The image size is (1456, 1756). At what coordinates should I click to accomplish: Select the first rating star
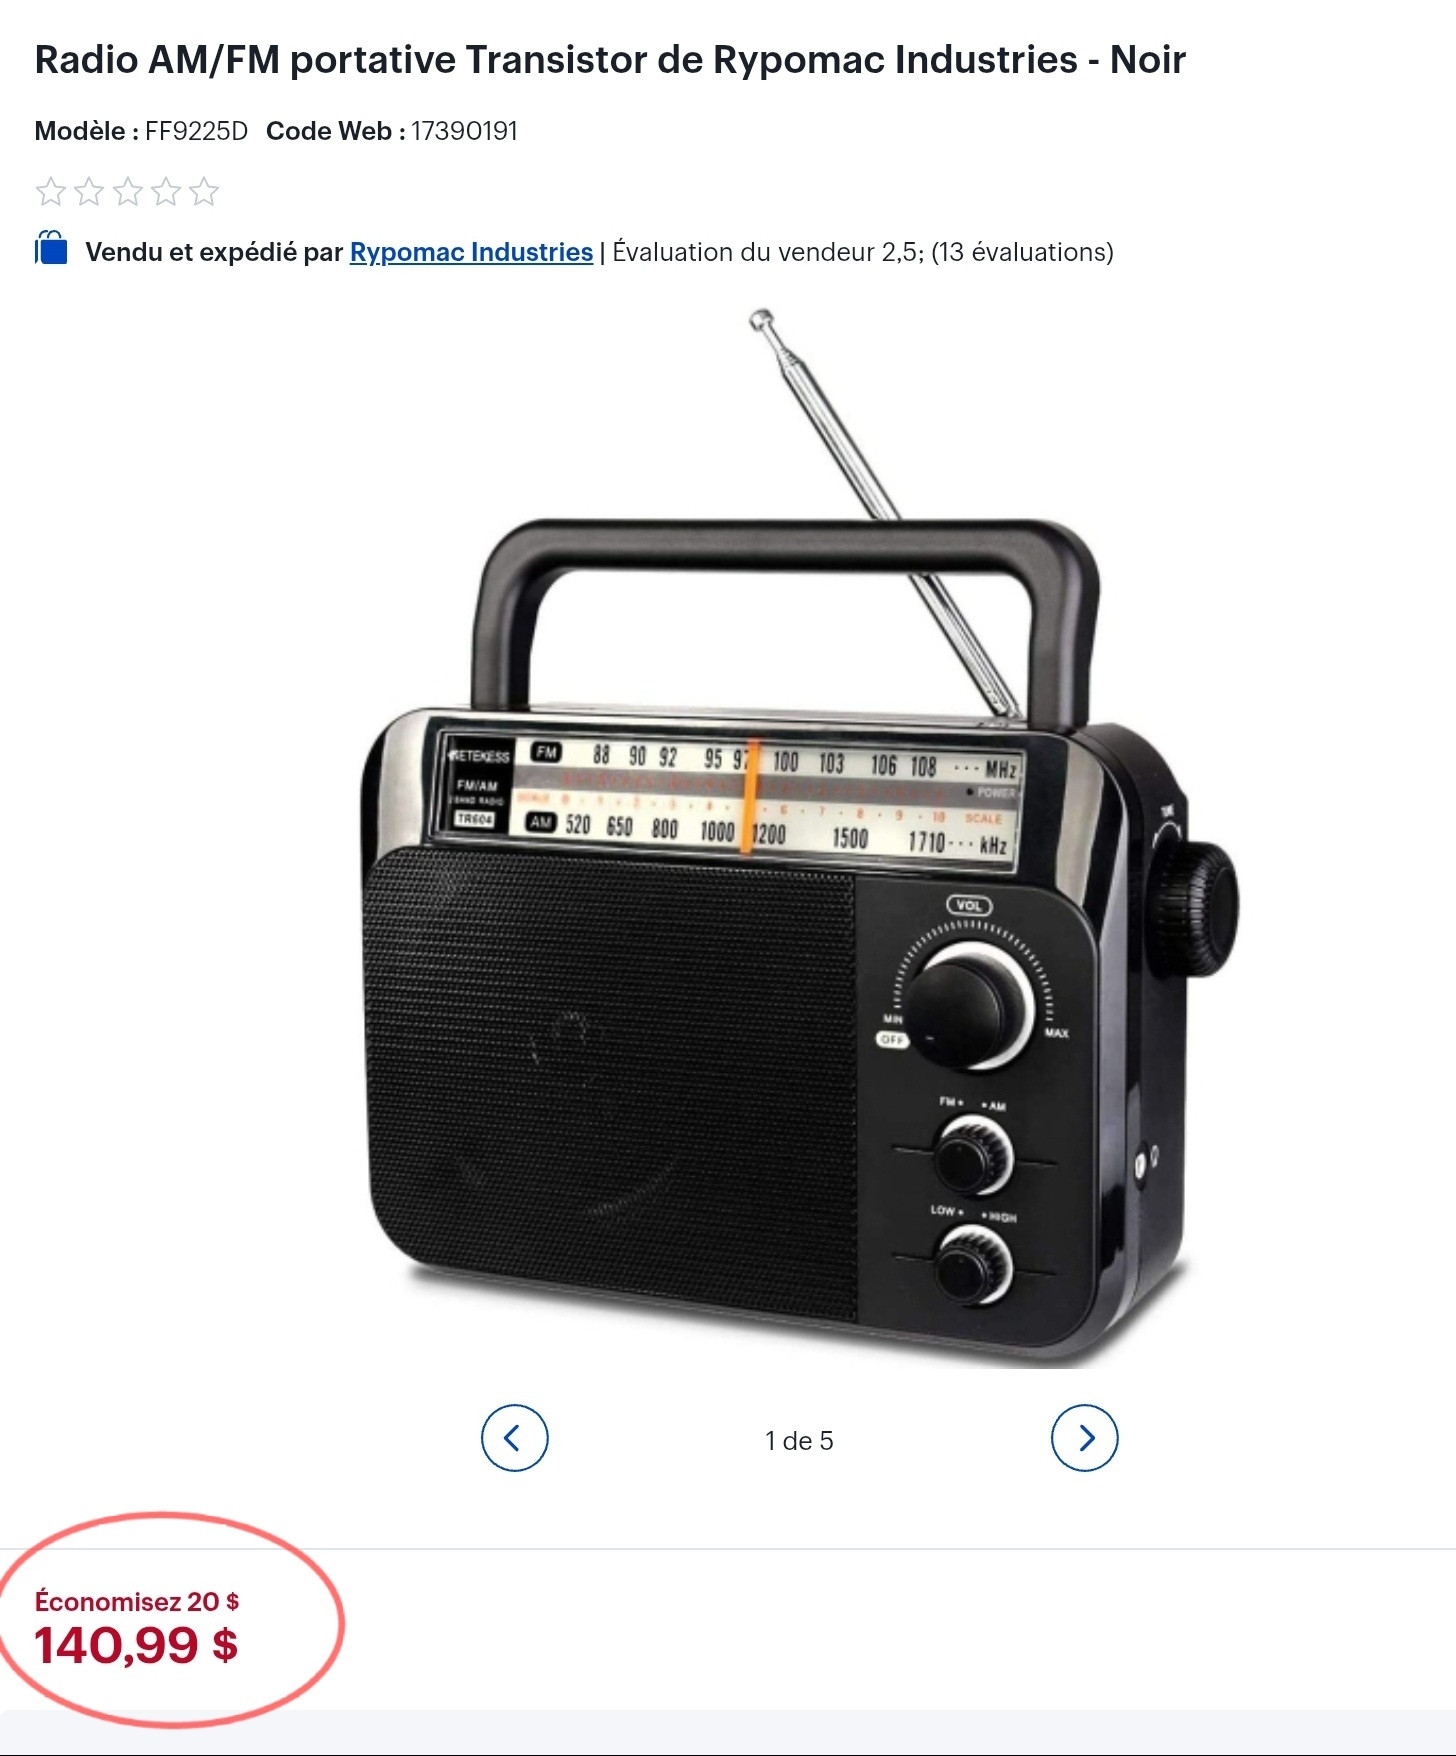[x=51, y=191]
